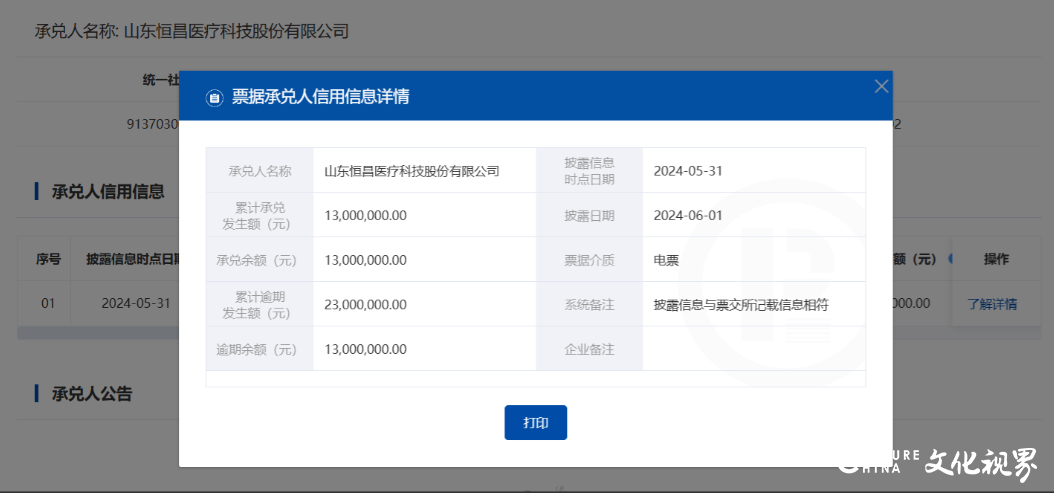This screenshot has height=493, width=1054.
Task: Close the credit info detail dialog
Action: pyautogui.click(x=881, y=86)
